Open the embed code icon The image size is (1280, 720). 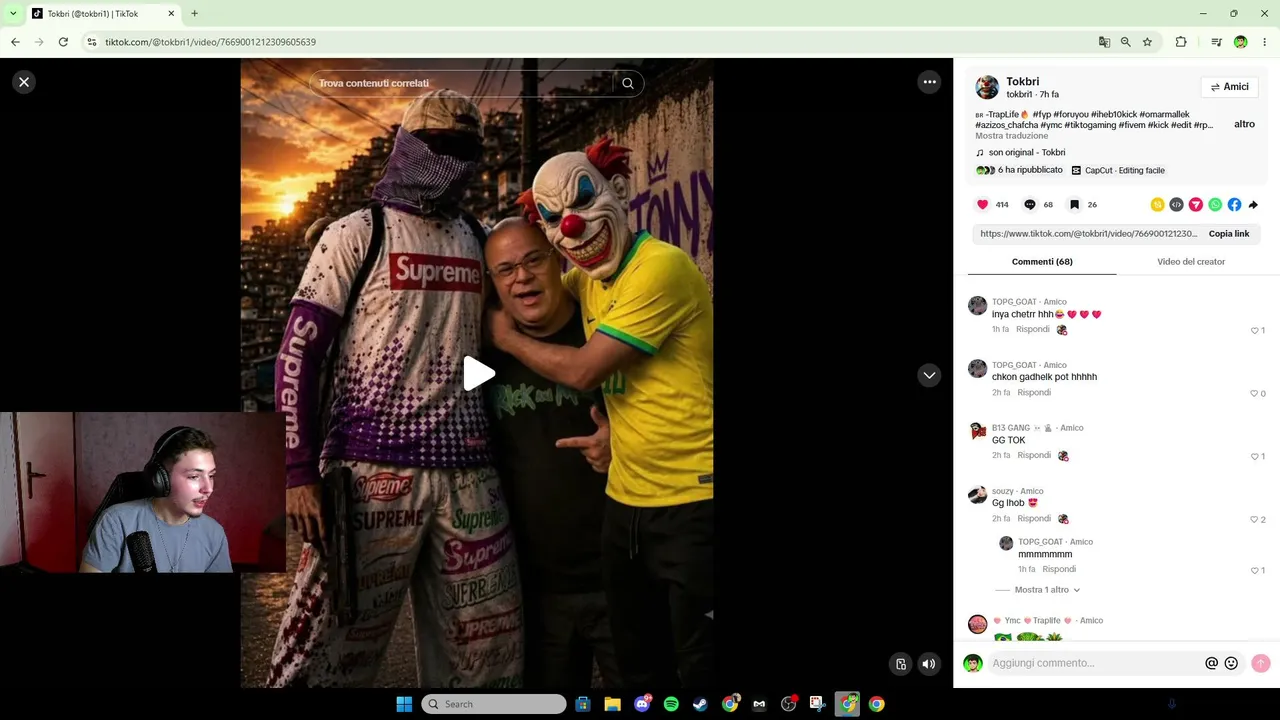[1176, 204]
